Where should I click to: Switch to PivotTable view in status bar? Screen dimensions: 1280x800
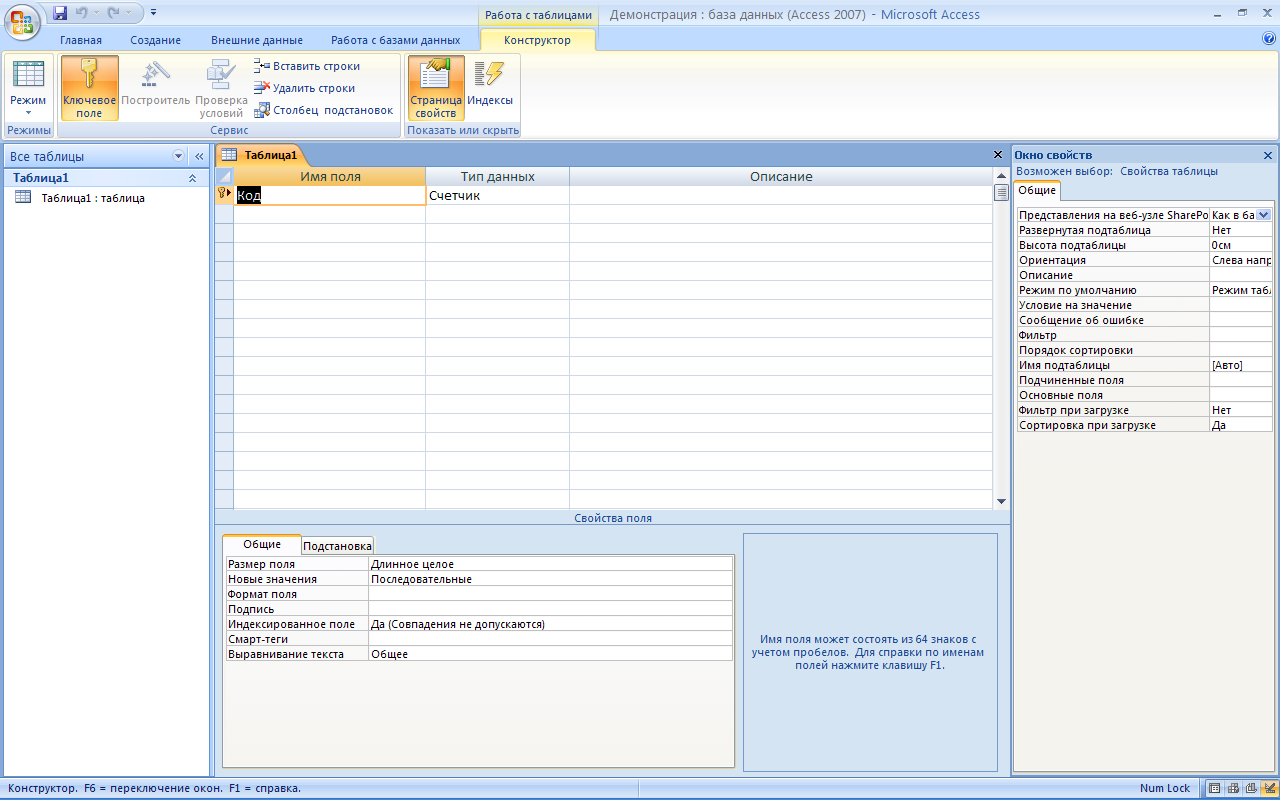pyautogui.click(x=1232, y=788)
